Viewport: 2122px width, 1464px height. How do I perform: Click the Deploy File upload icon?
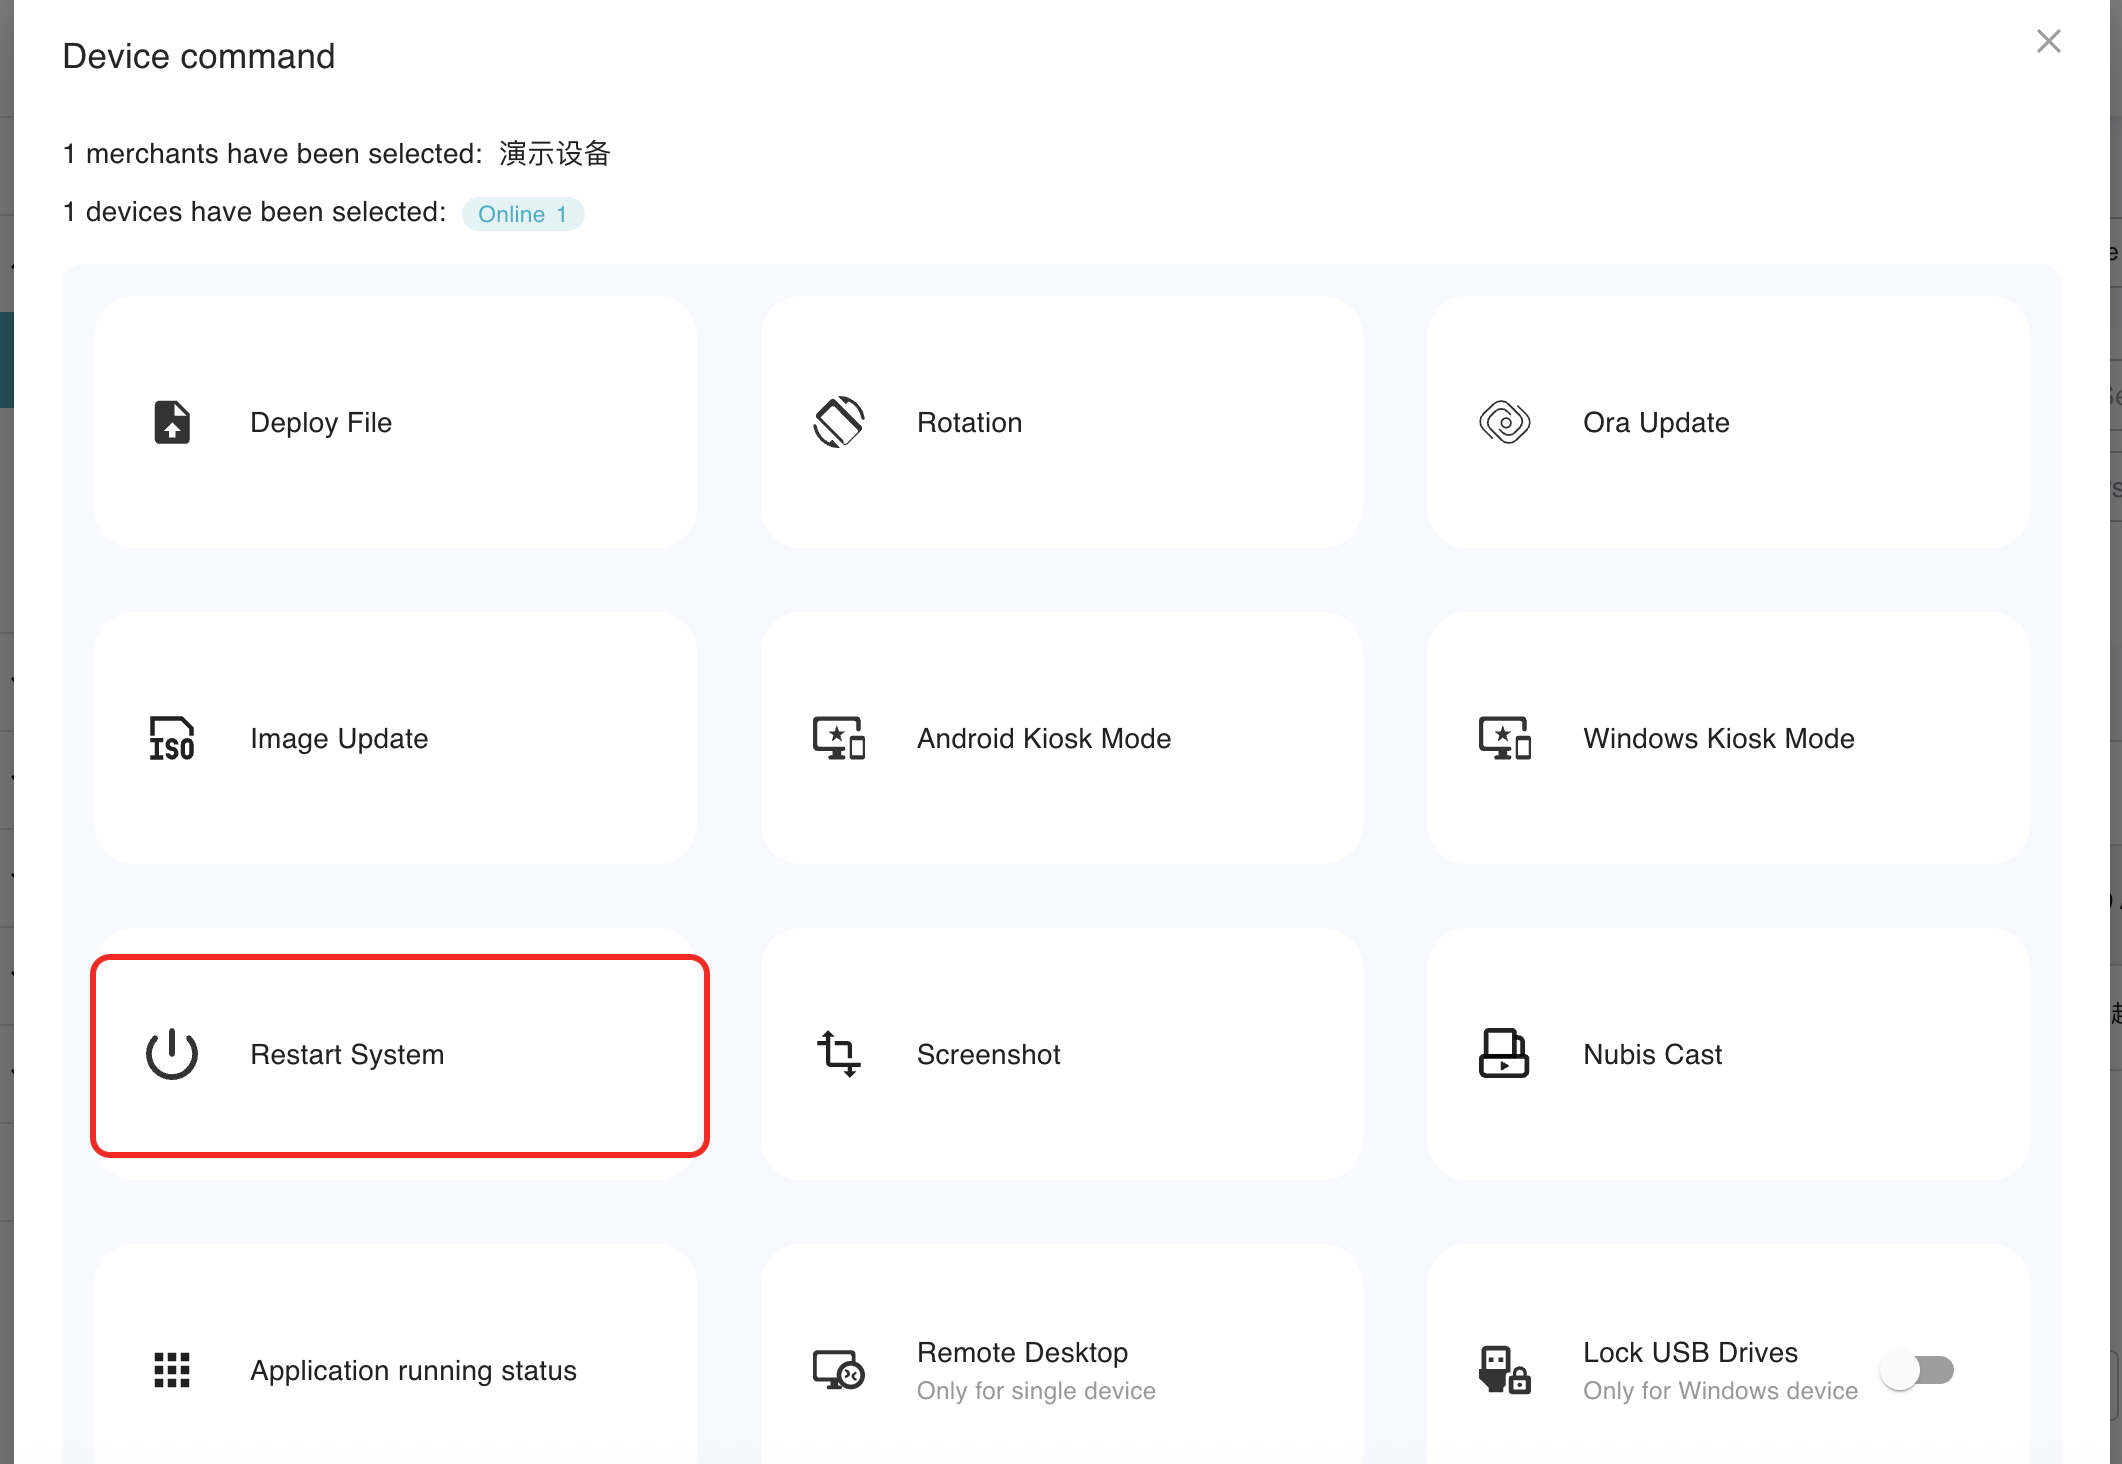tap(172, 422)
